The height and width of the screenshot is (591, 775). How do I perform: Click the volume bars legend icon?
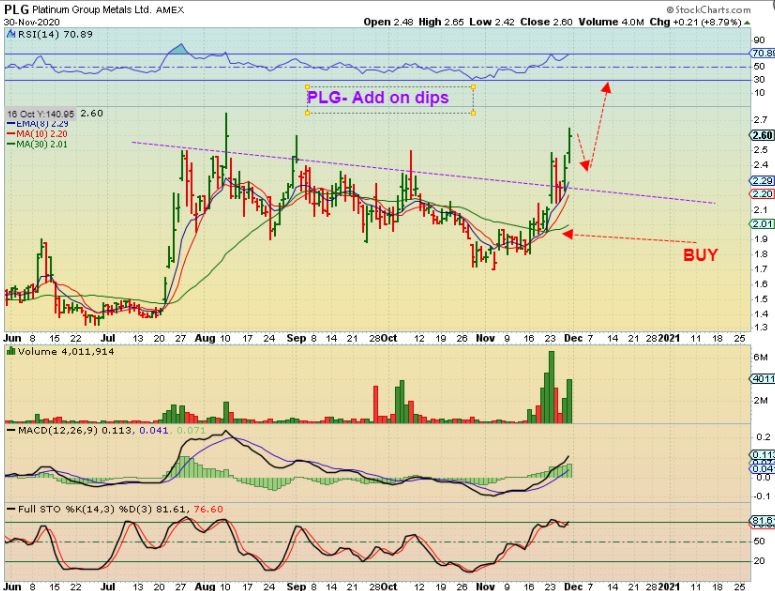(x=11, y=351)
